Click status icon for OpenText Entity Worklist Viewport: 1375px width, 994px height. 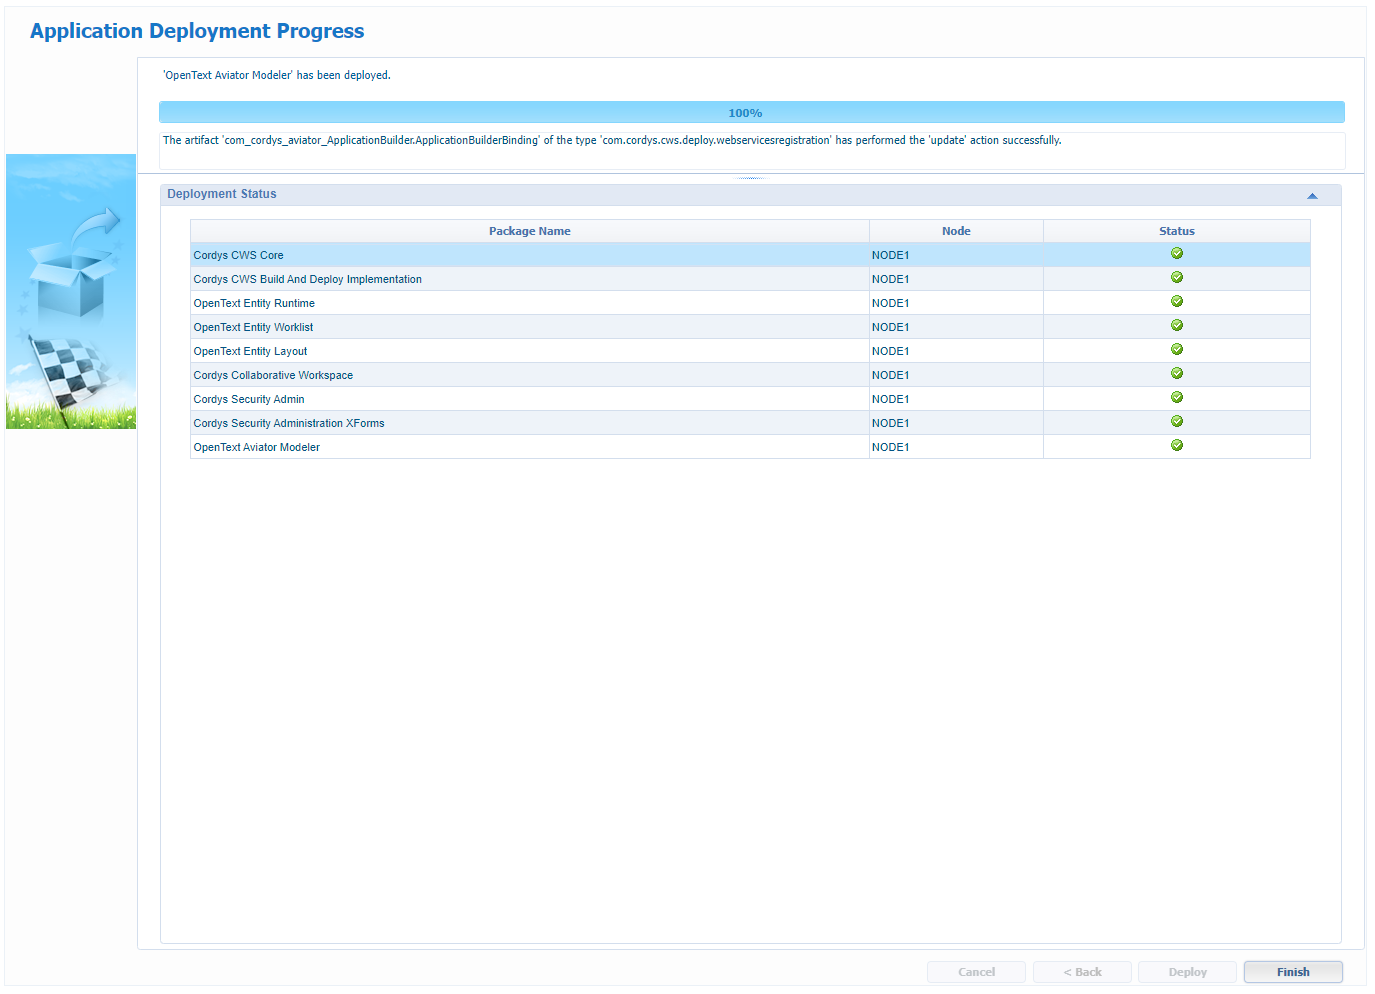[1176, 326]
